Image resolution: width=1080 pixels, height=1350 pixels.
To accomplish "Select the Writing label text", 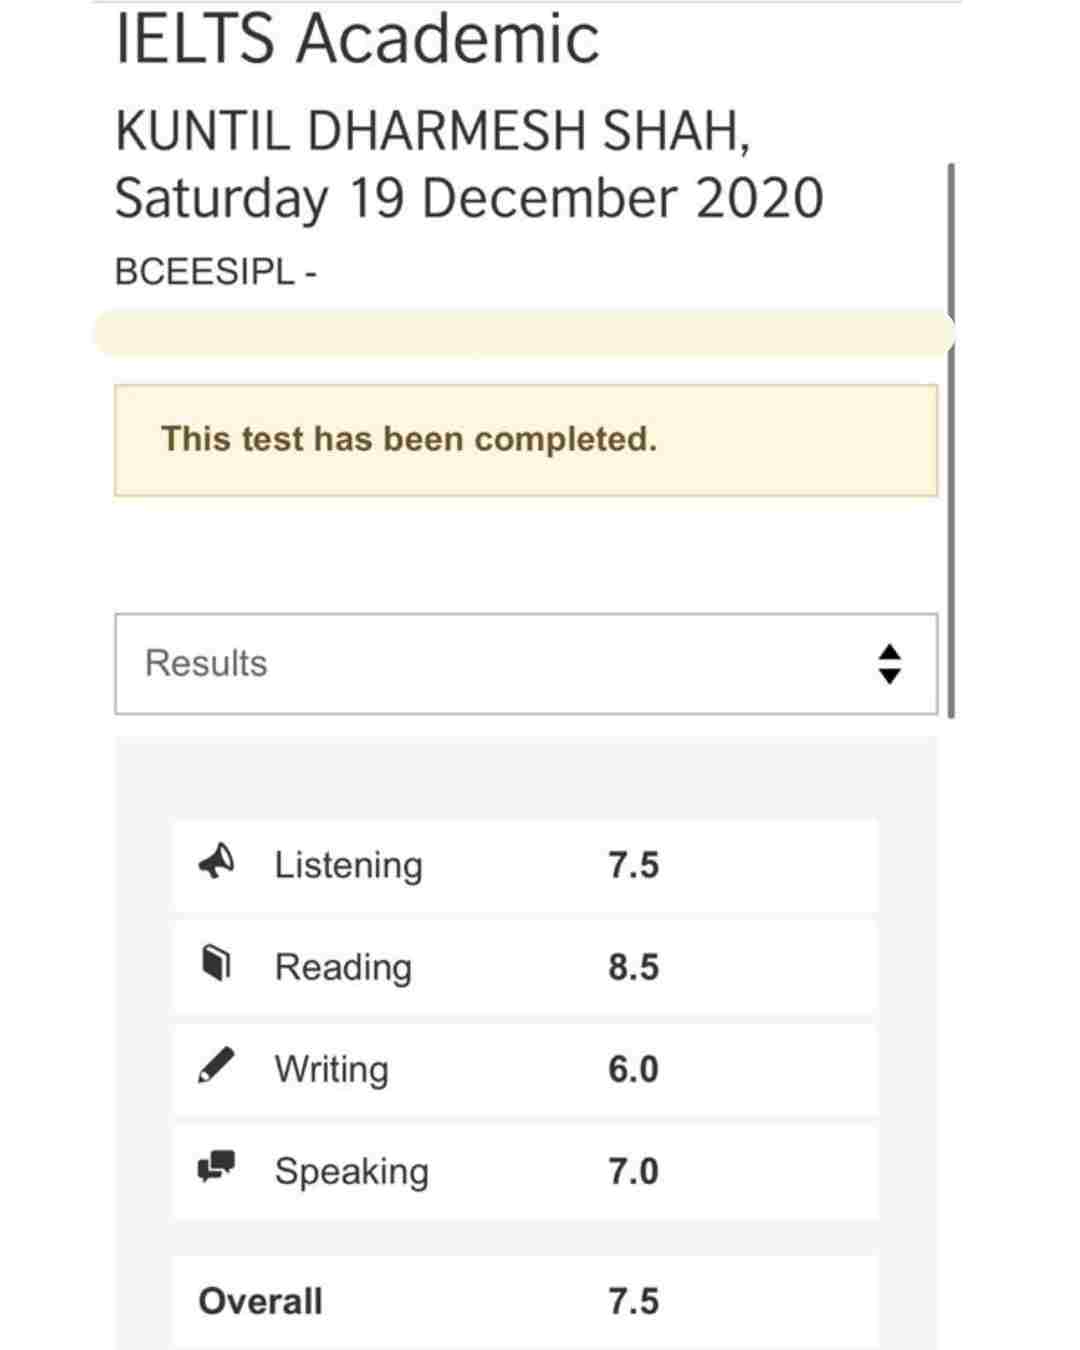I will 332,1069.
